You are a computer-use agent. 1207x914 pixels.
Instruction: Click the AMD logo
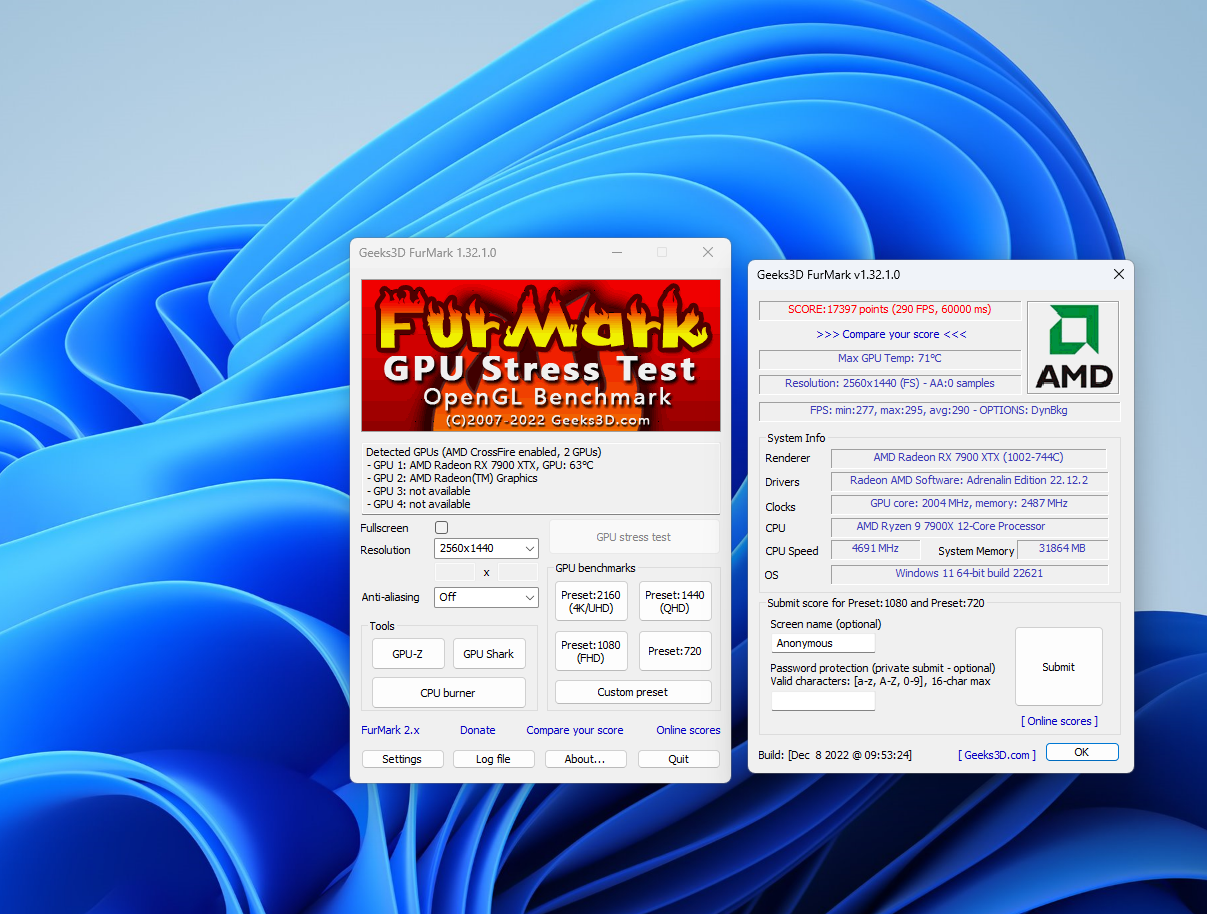[1072, 347]
